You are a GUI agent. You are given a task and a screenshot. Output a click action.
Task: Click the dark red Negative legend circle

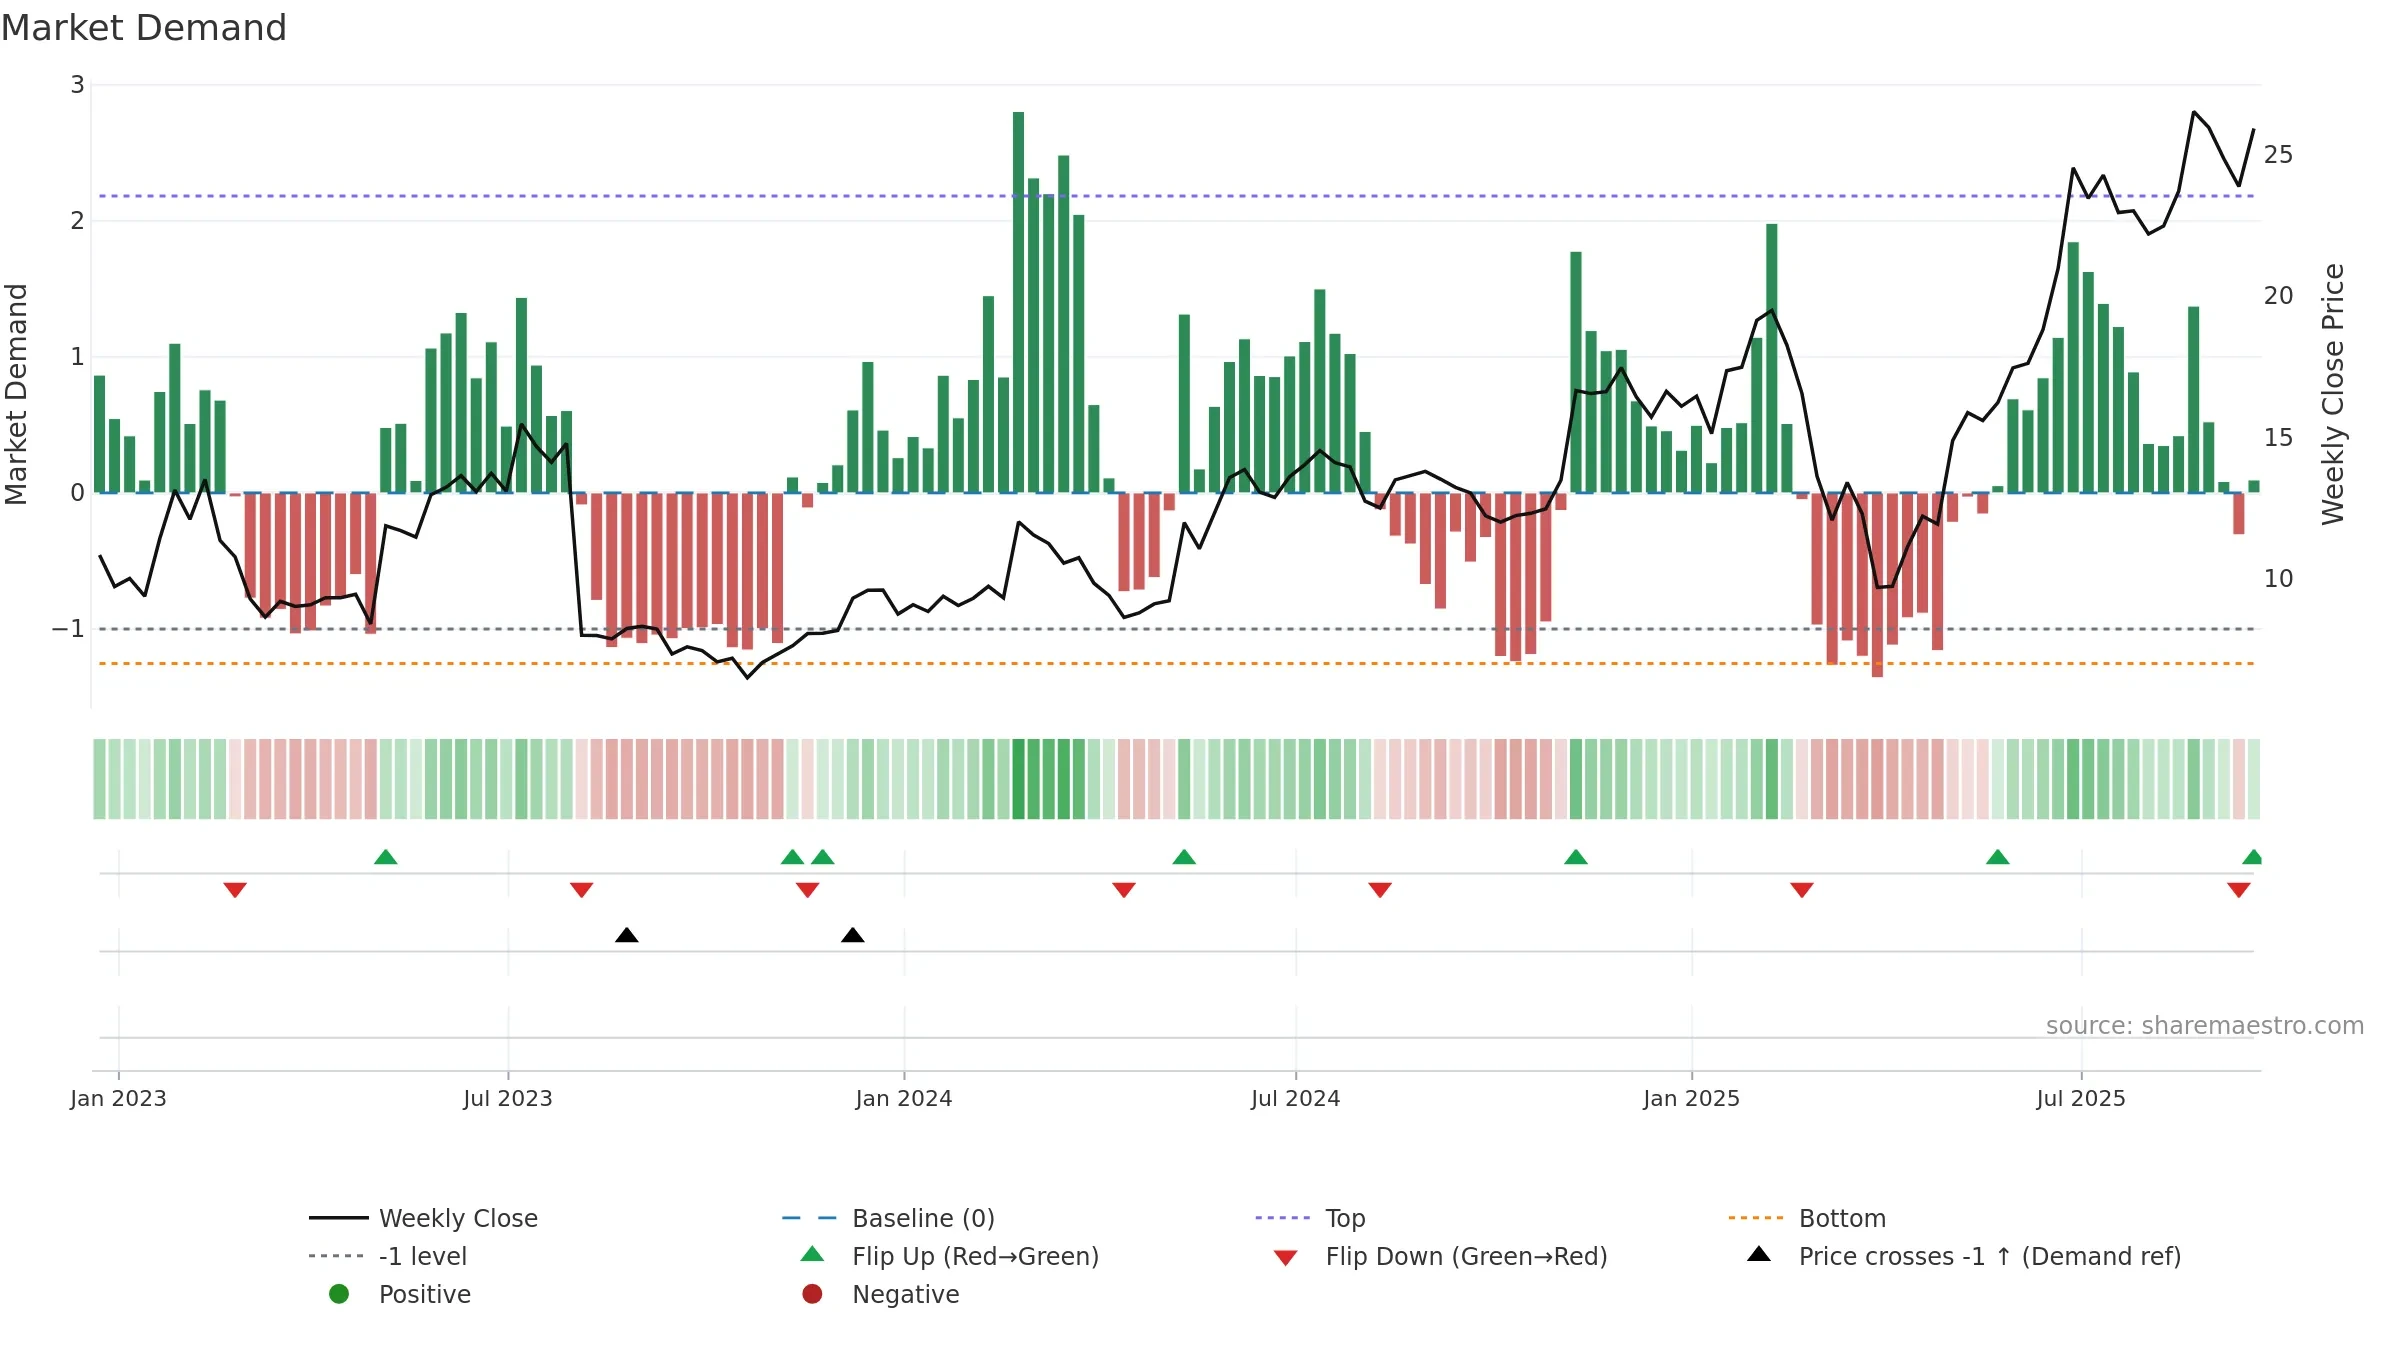[x=812, y=1294]
